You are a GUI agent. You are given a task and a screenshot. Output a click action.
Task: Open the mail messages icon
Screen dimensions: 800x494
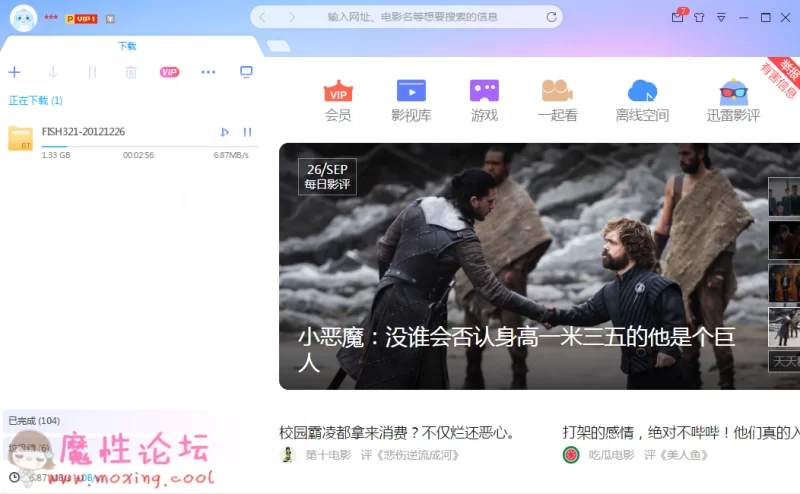click(678, 17)
